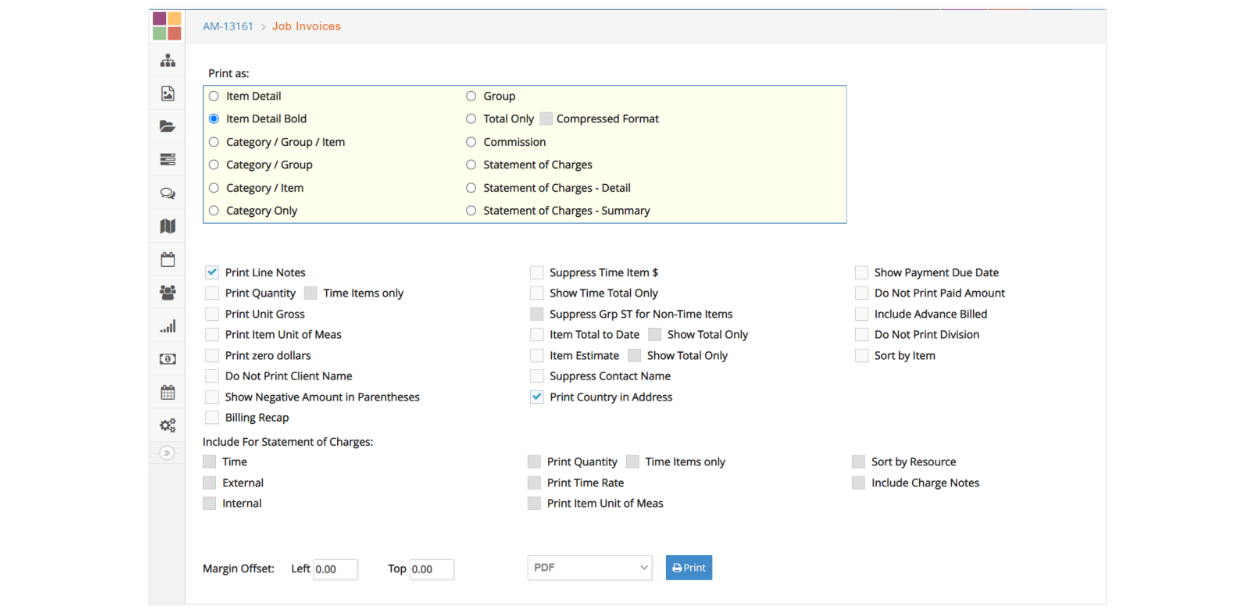Choose the Category / Item radio option
This screenshot has width=1242, height=616.
click(214, 188)
